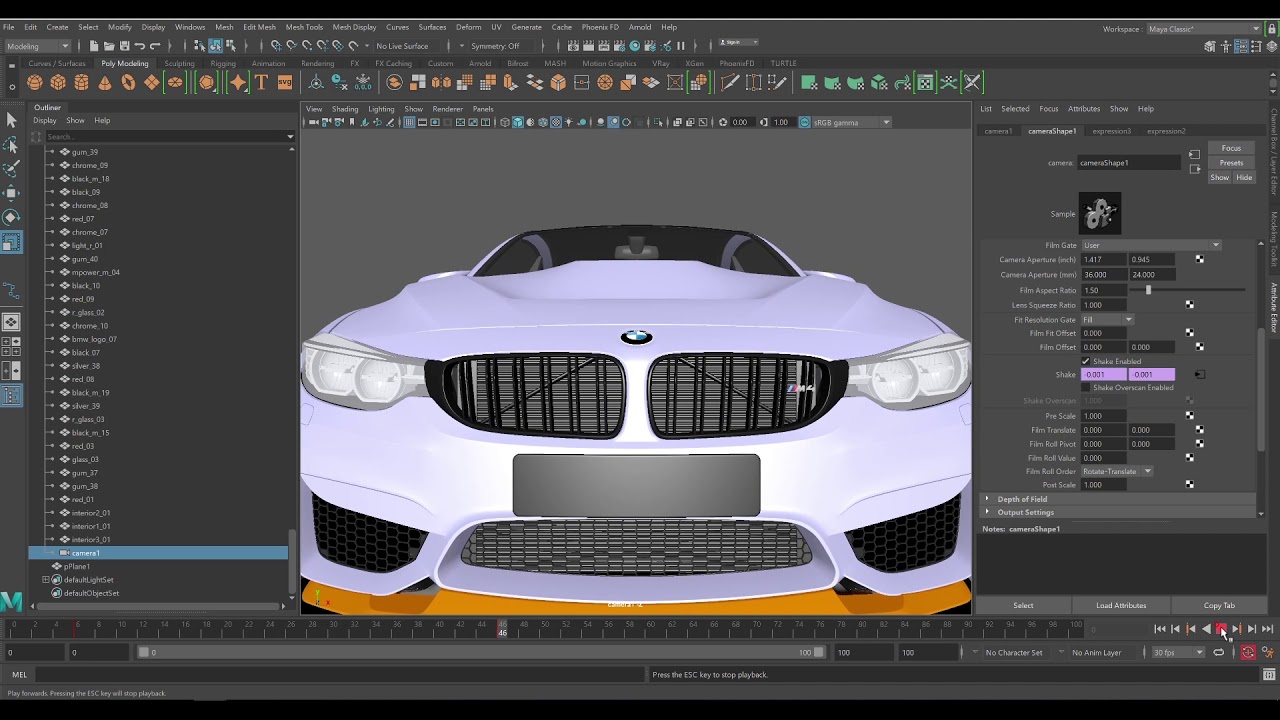Create a polygon cylinder from the shelf
The image size is (1280, 720).
[81, 83]
